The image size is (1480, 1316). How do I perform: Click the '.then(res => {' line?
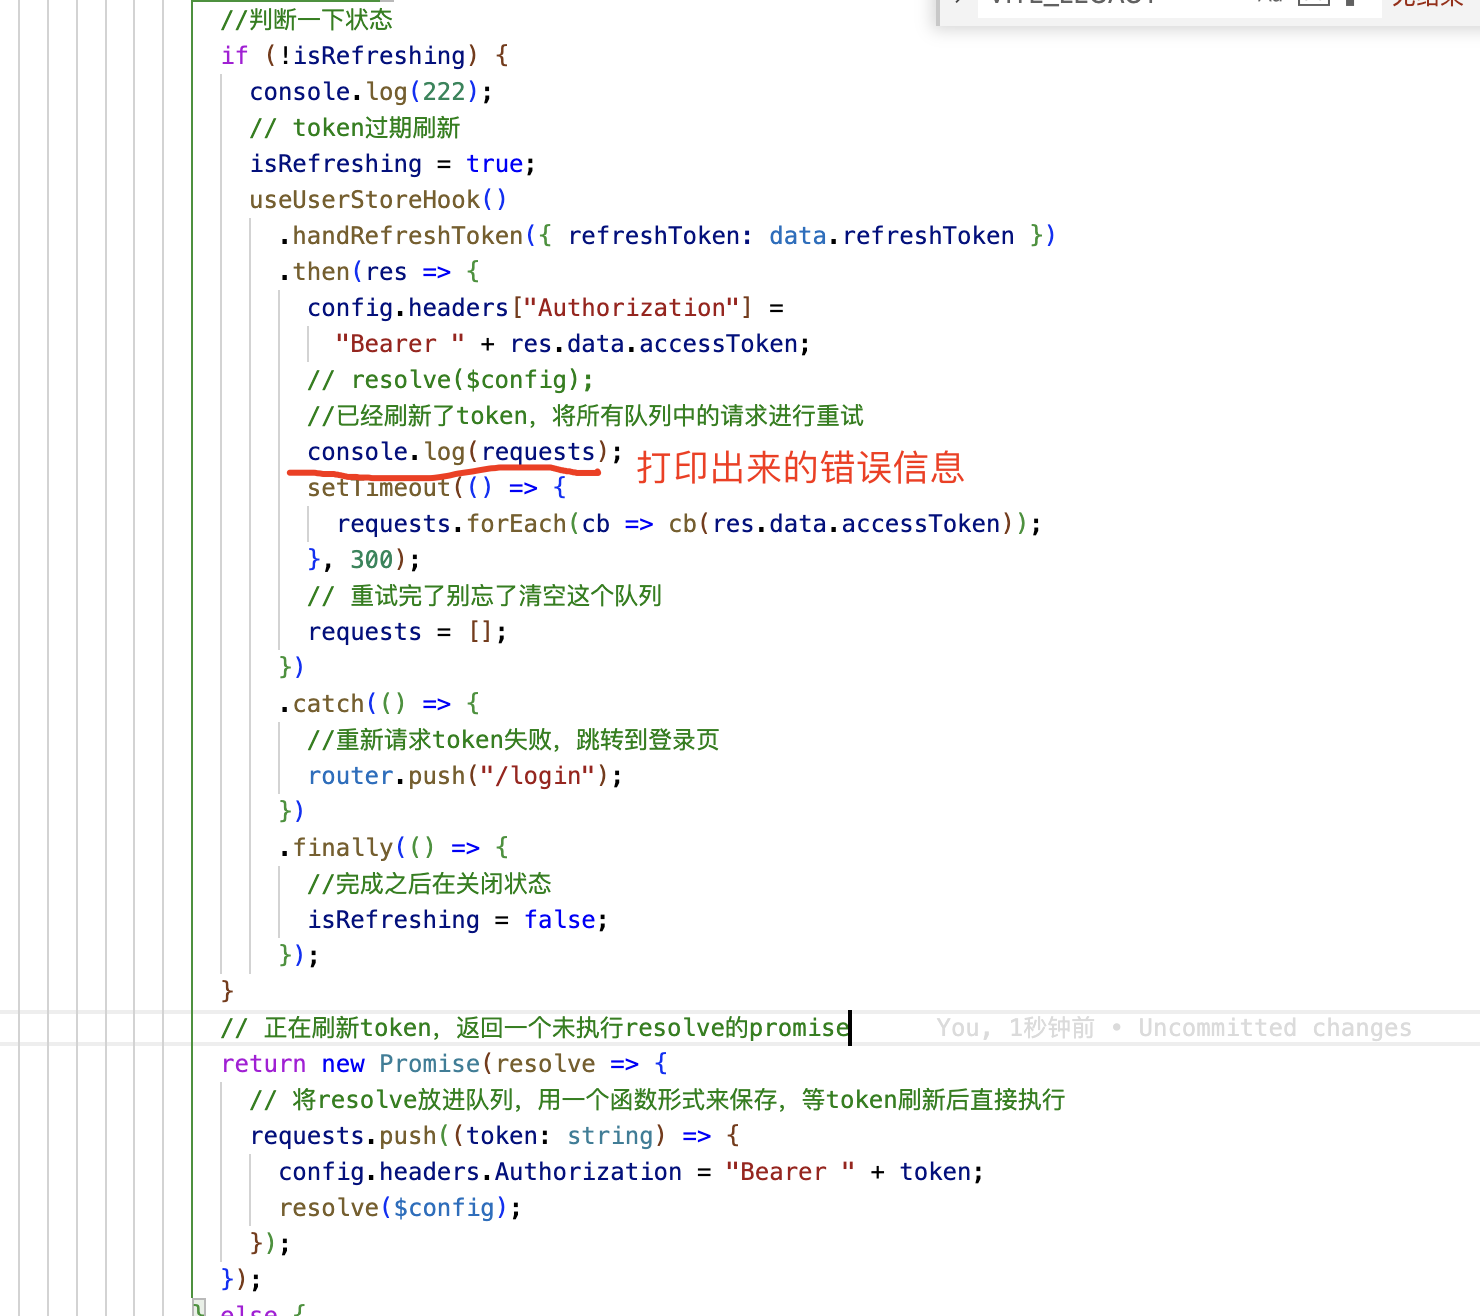(379, 272)
